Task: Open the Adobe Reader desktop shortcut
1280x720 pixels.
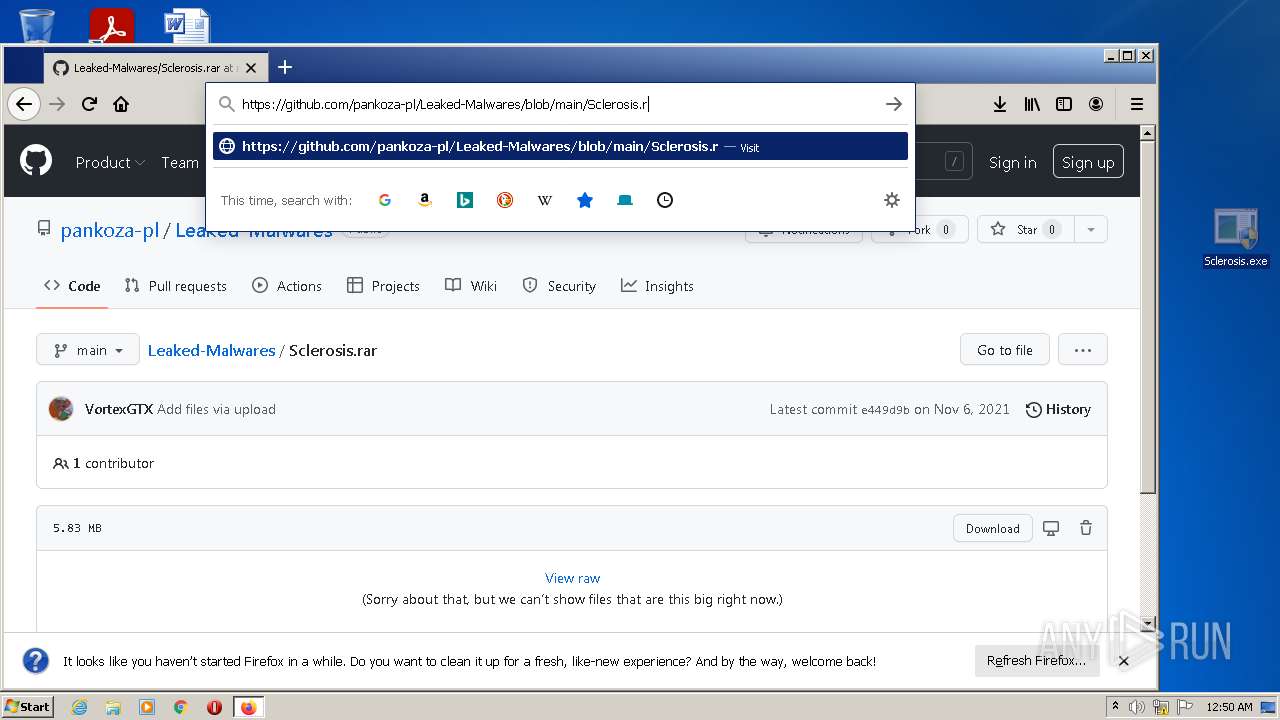Action: [111, 25]
